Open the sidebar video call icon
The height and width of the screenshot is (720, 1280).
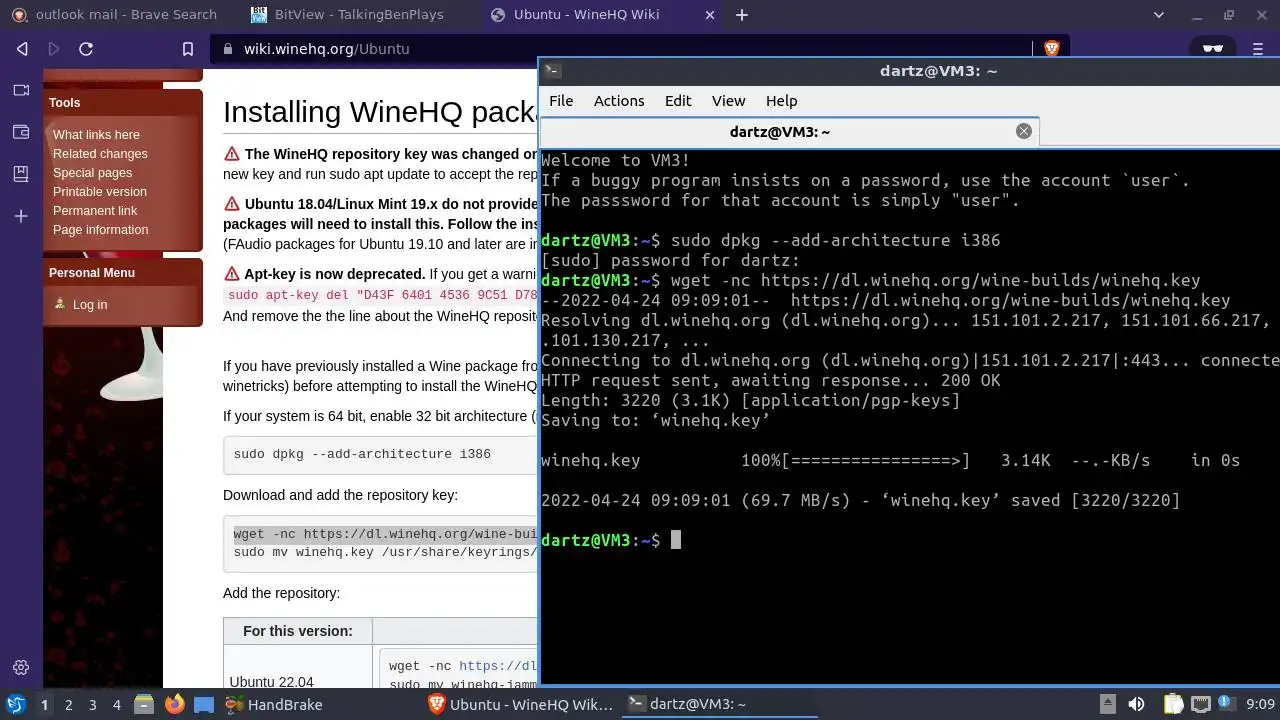(x=21, y=90)
